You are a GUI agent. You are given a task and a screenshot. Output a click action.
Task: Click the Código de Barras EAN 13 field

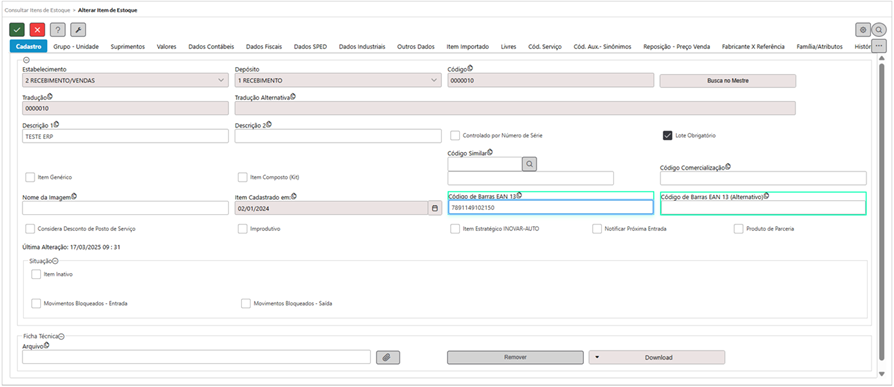click(x=550, y=208)
